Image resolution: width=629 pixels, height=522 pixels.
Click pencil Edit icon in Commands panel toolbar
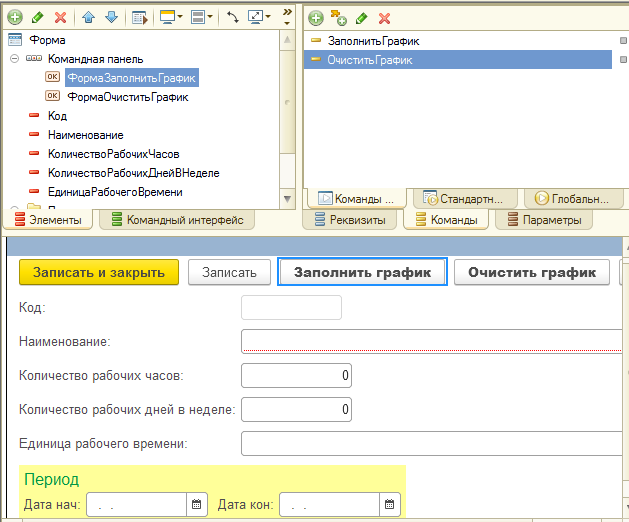[361, 18]
